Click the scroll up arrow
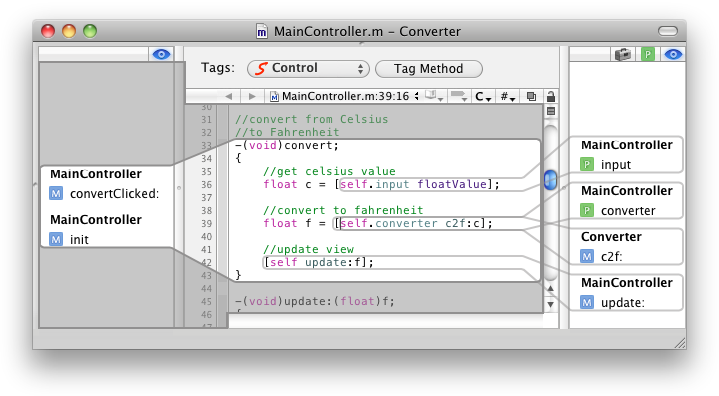The height and width of the screenshot is (396, 719). [x=550, y=289]
